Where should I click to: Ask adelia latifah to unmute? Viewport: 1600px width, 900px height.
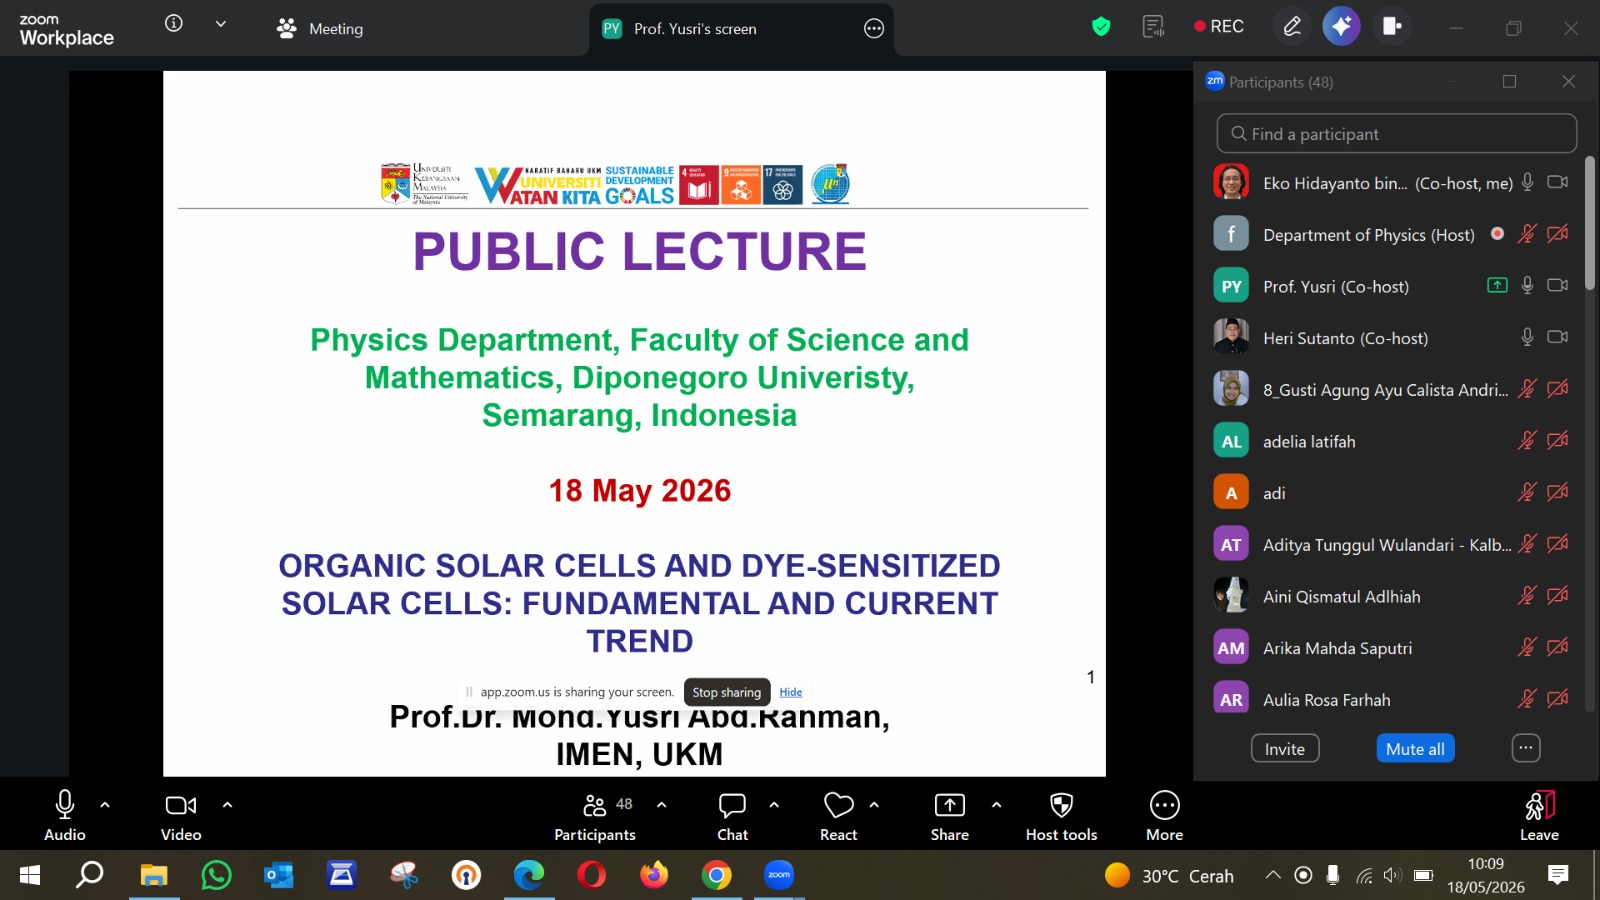[x=1527, y=441]
